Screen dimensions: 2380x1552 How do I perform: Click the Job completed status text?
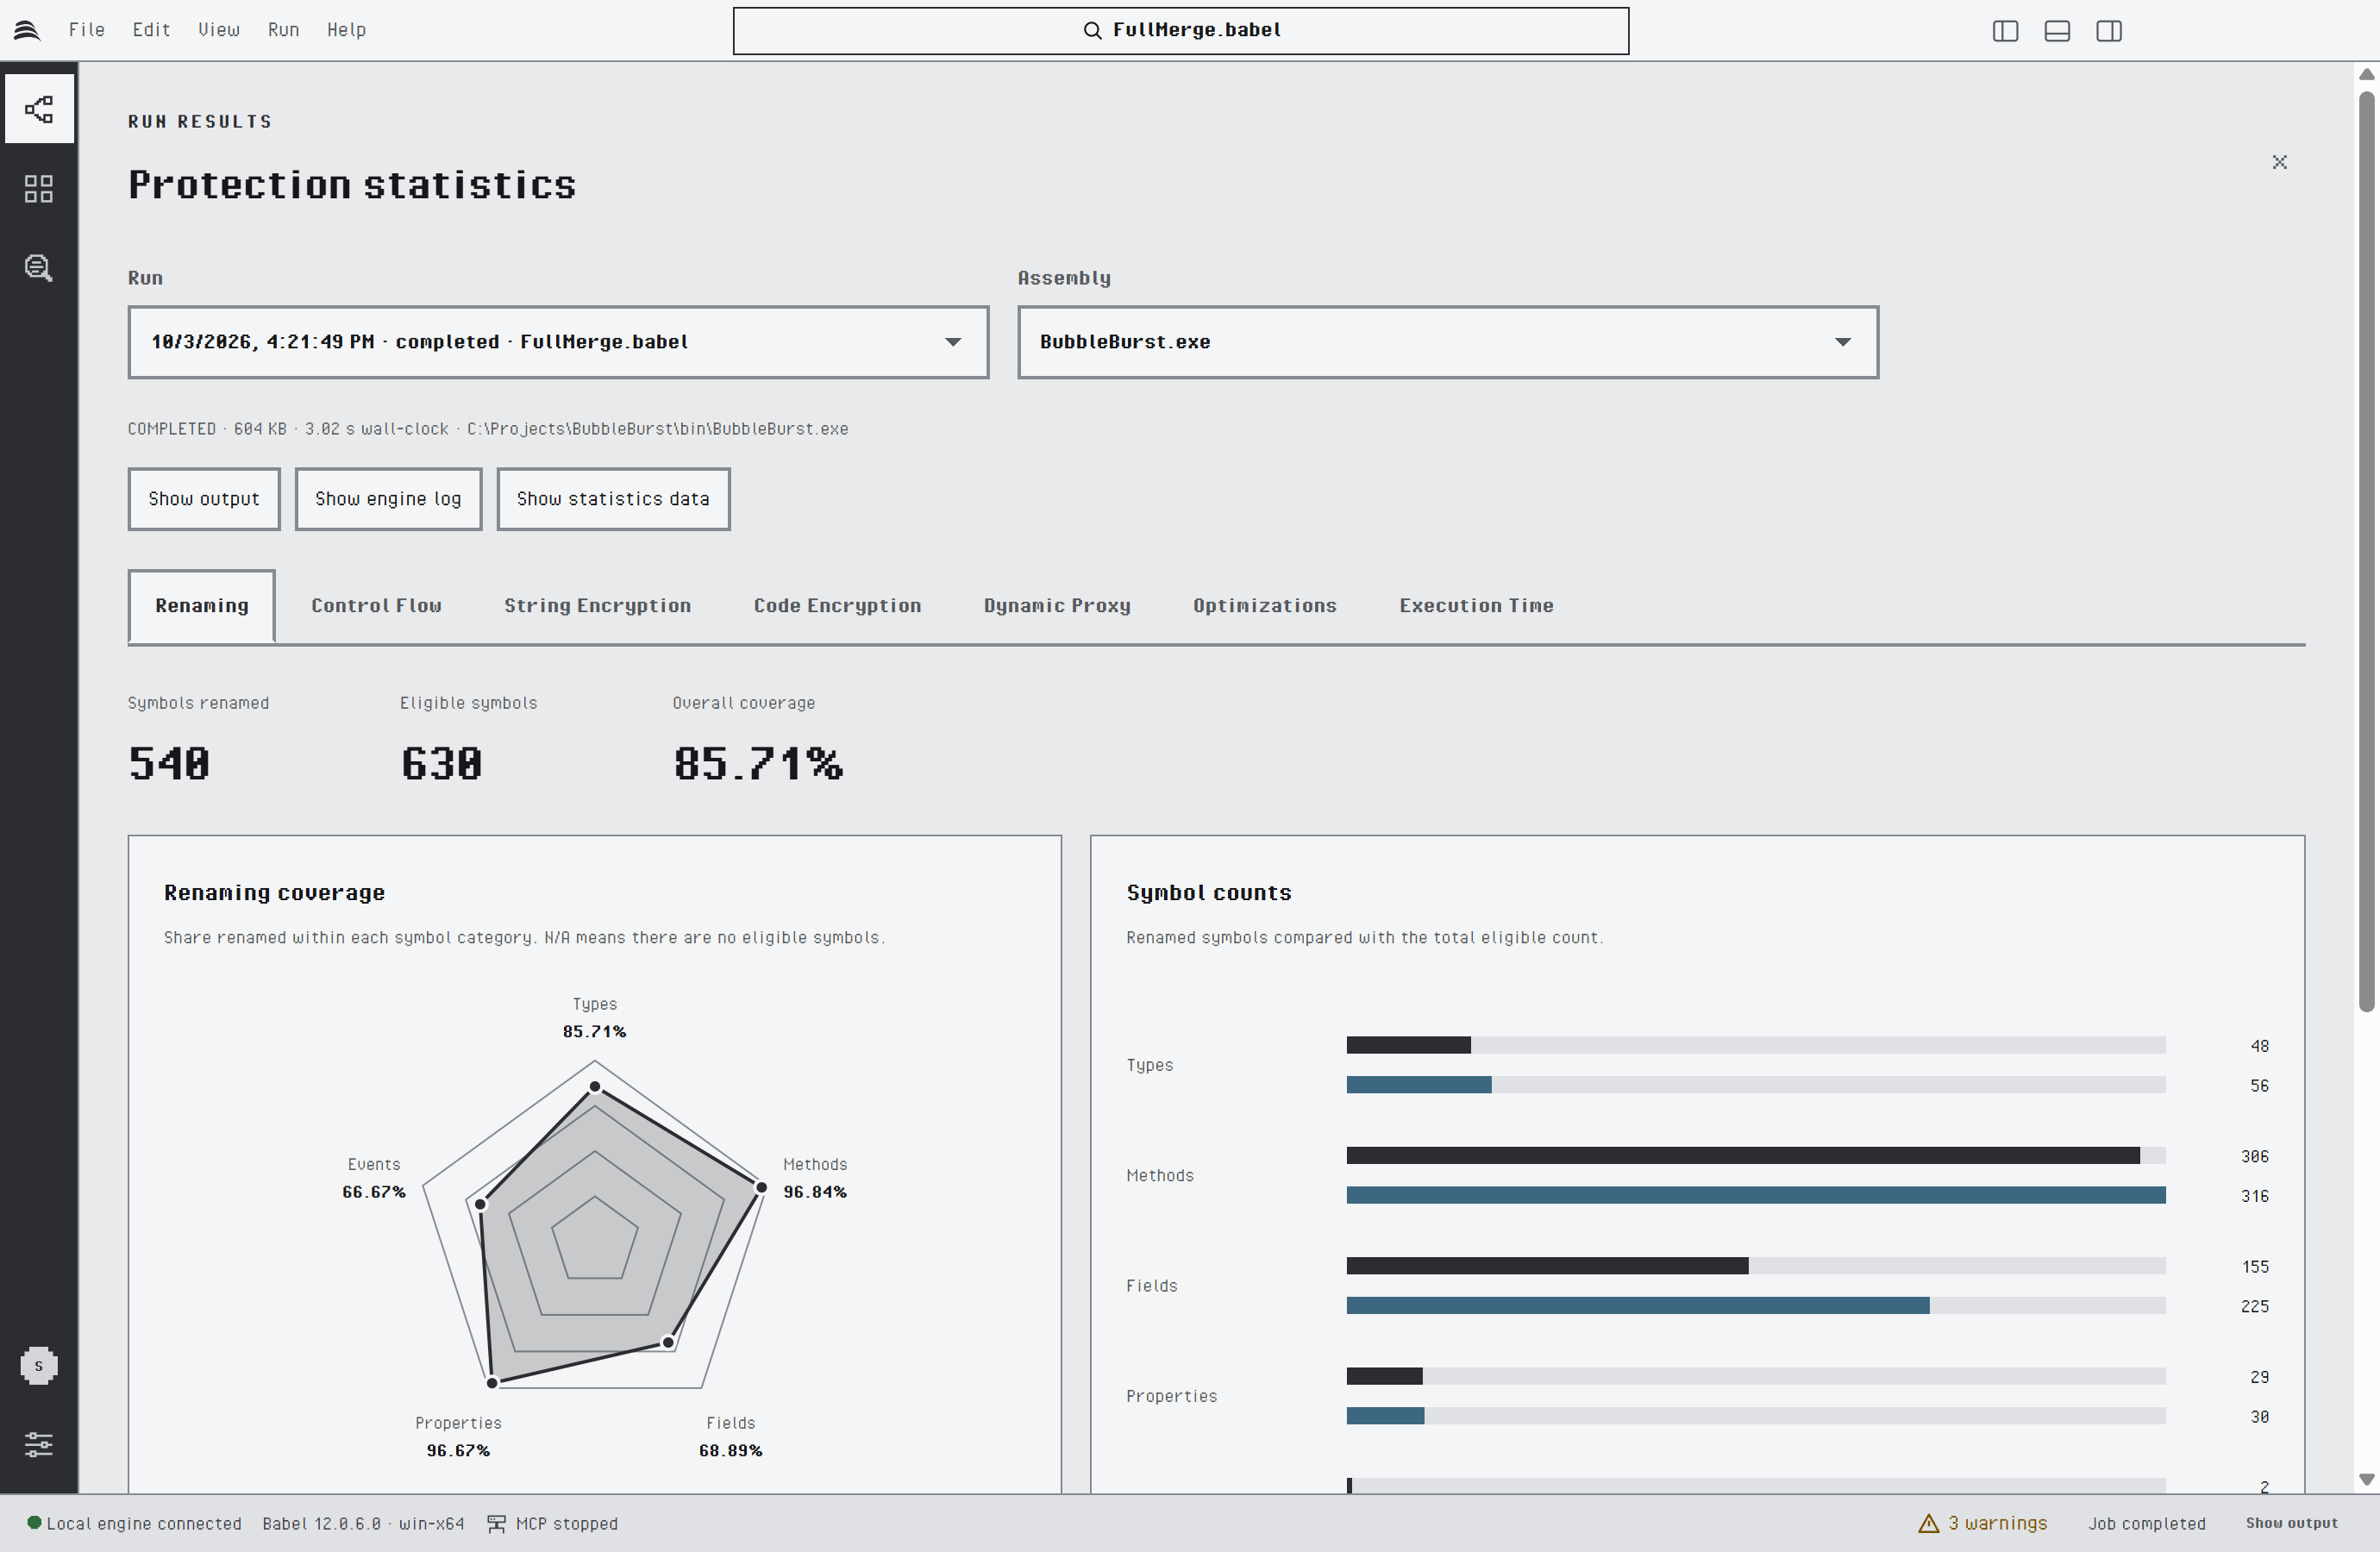tap(2146, 1523)
